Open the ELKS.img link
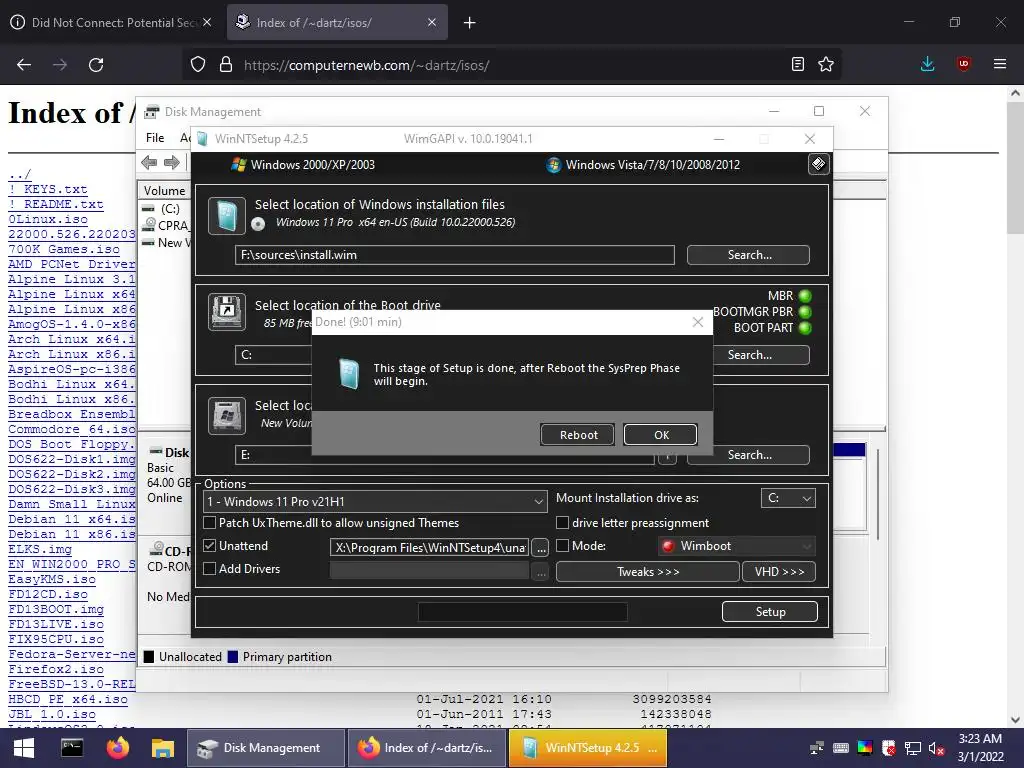This screenshot has width=1024, height=768. [40, 549]
